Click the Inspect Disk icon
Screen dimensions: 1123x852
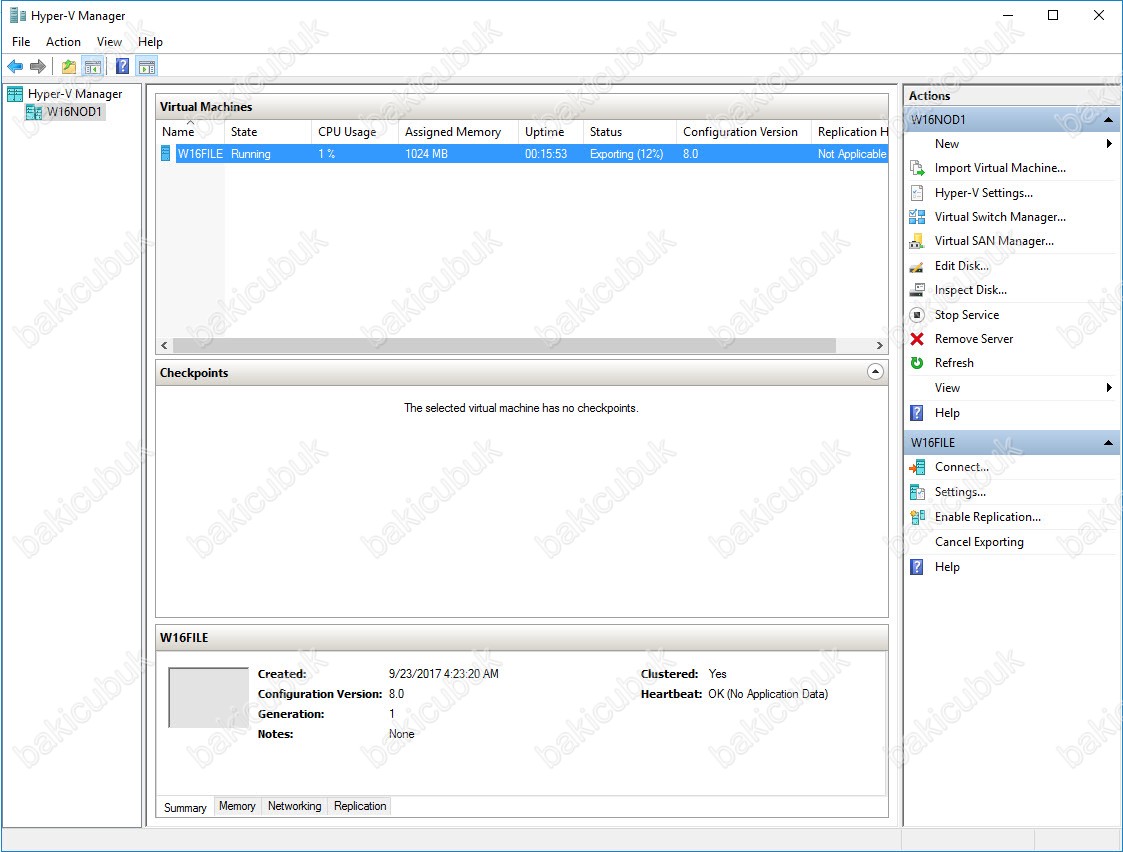click(x=917, y=290)
